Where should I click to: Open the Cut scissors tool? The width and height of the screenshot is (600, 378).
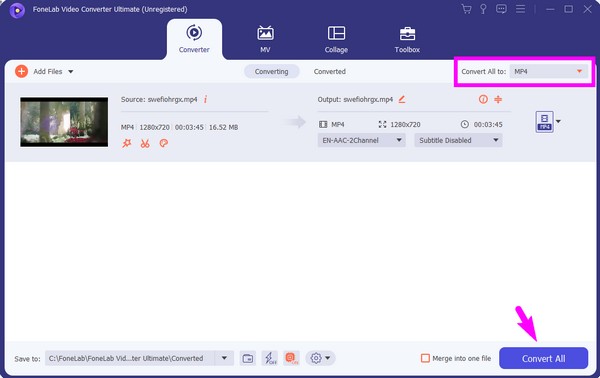[x=145, y=143]
